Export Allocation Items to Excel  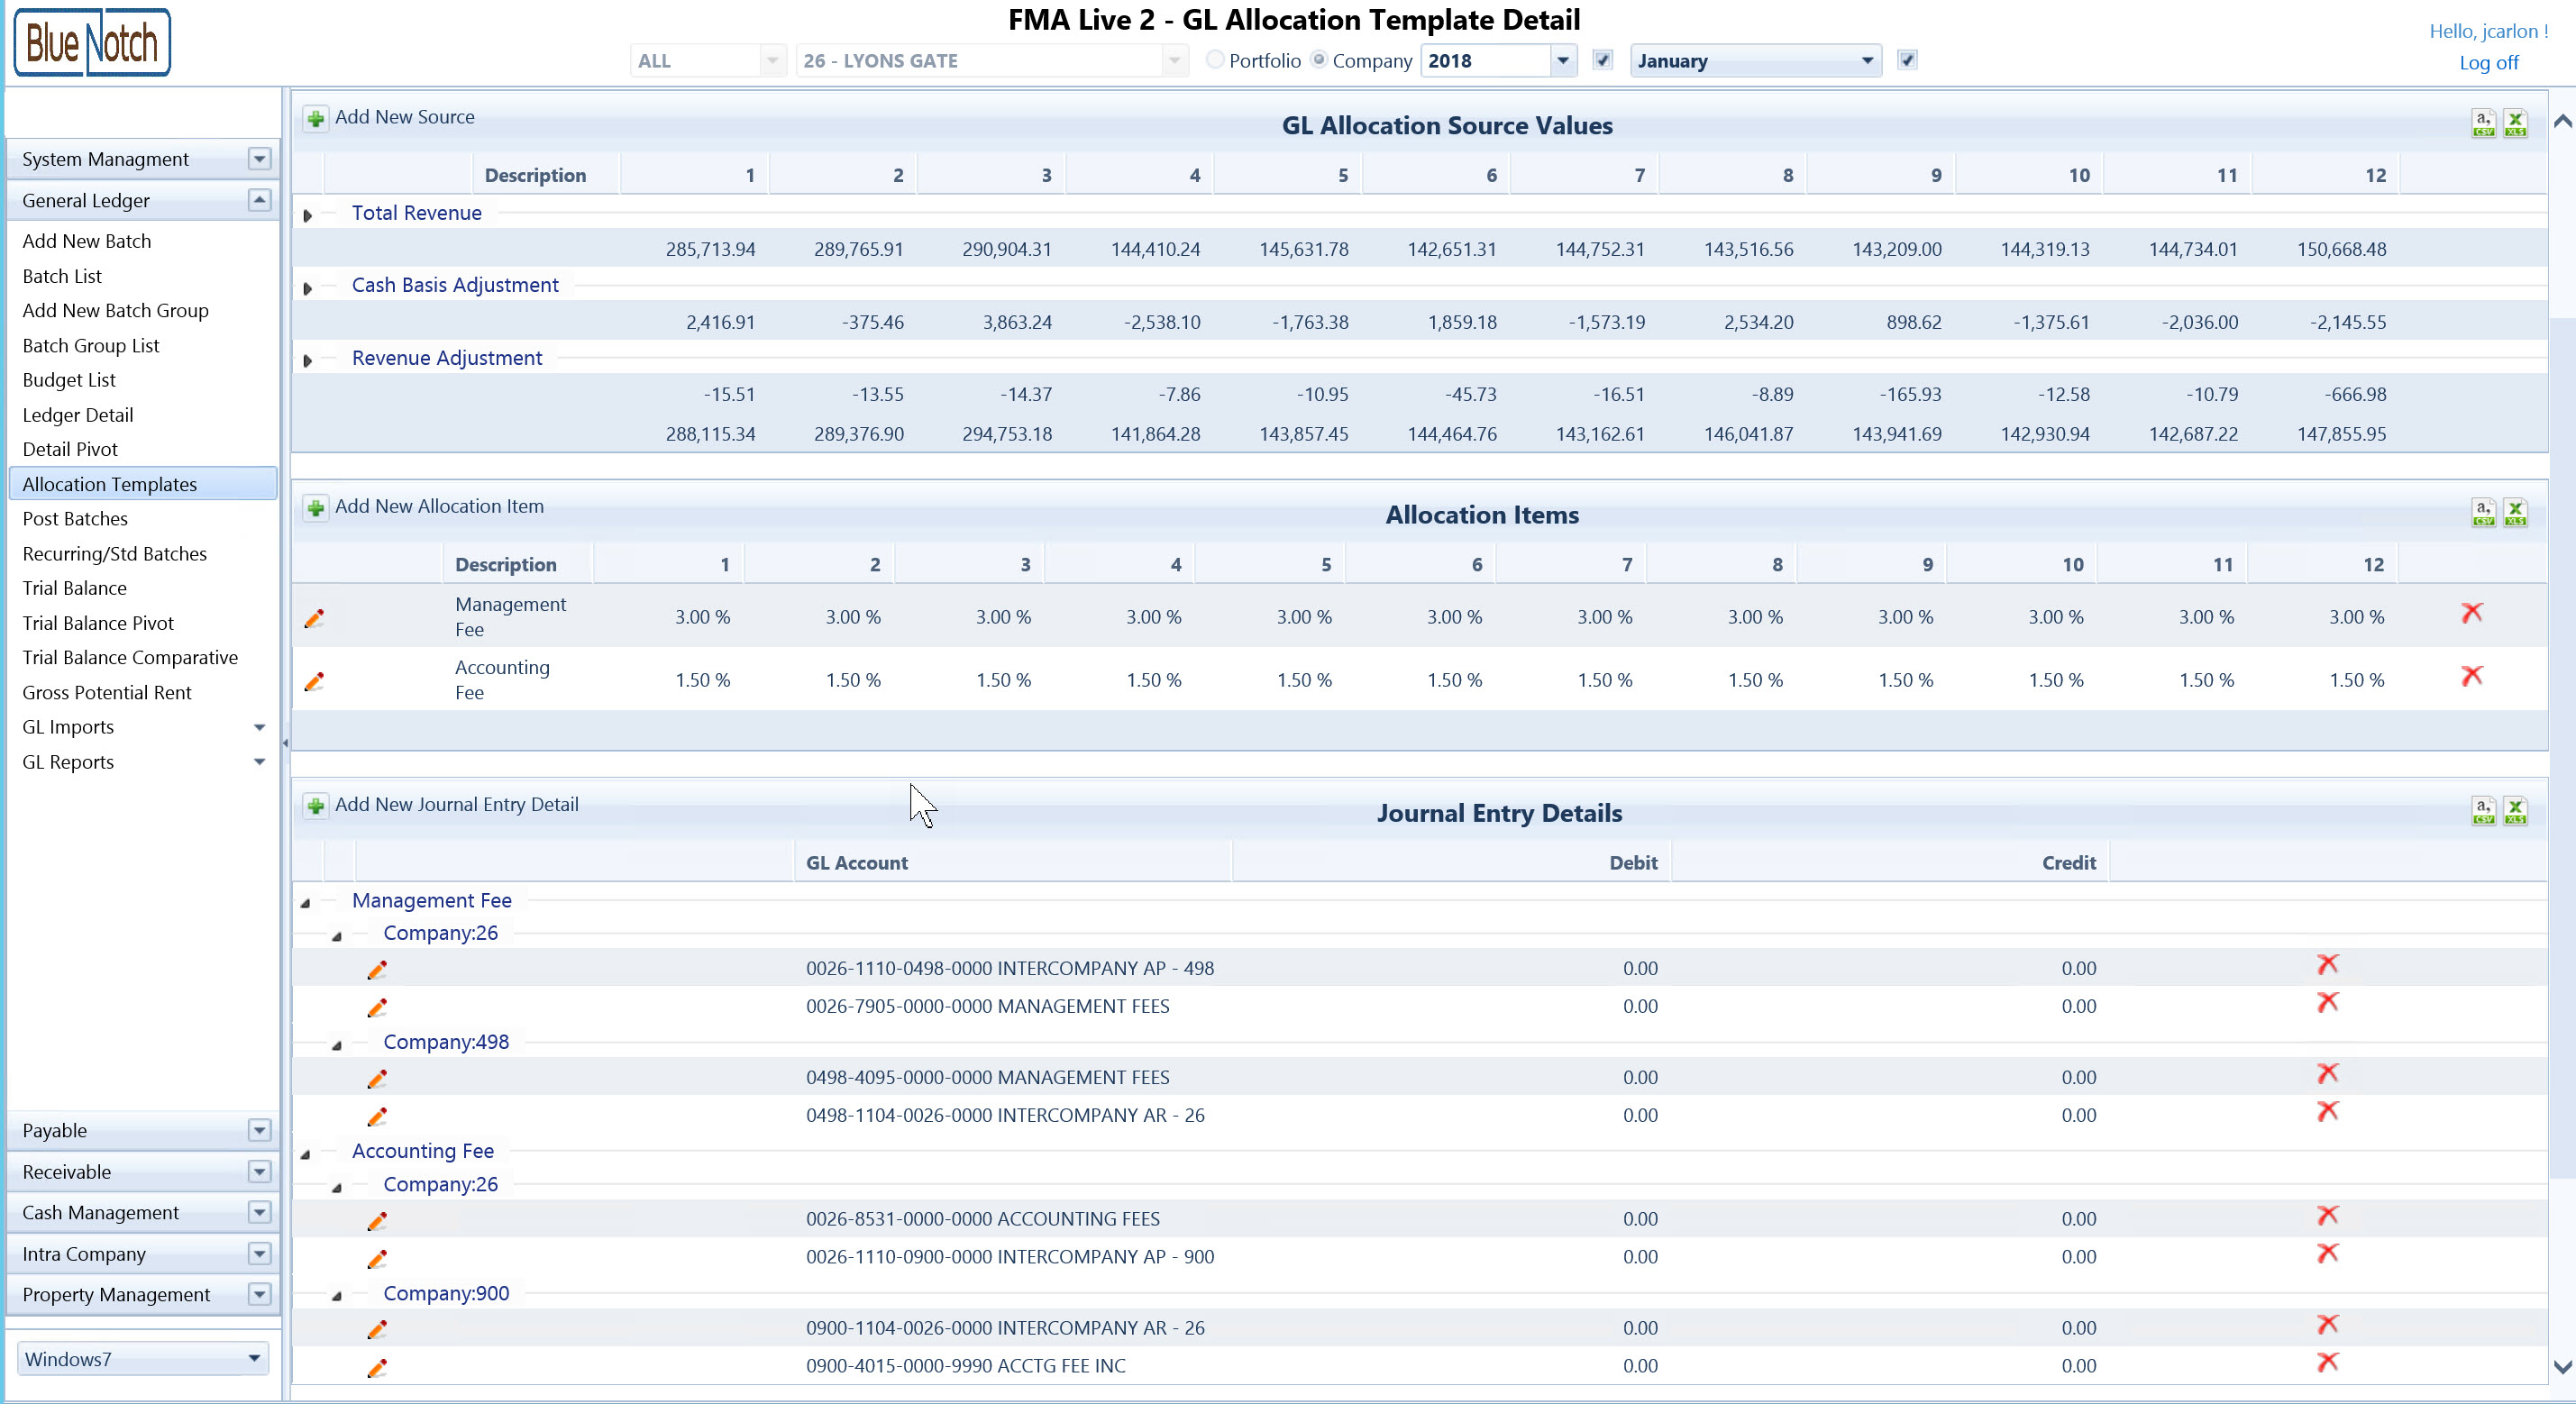(2515, 513)
